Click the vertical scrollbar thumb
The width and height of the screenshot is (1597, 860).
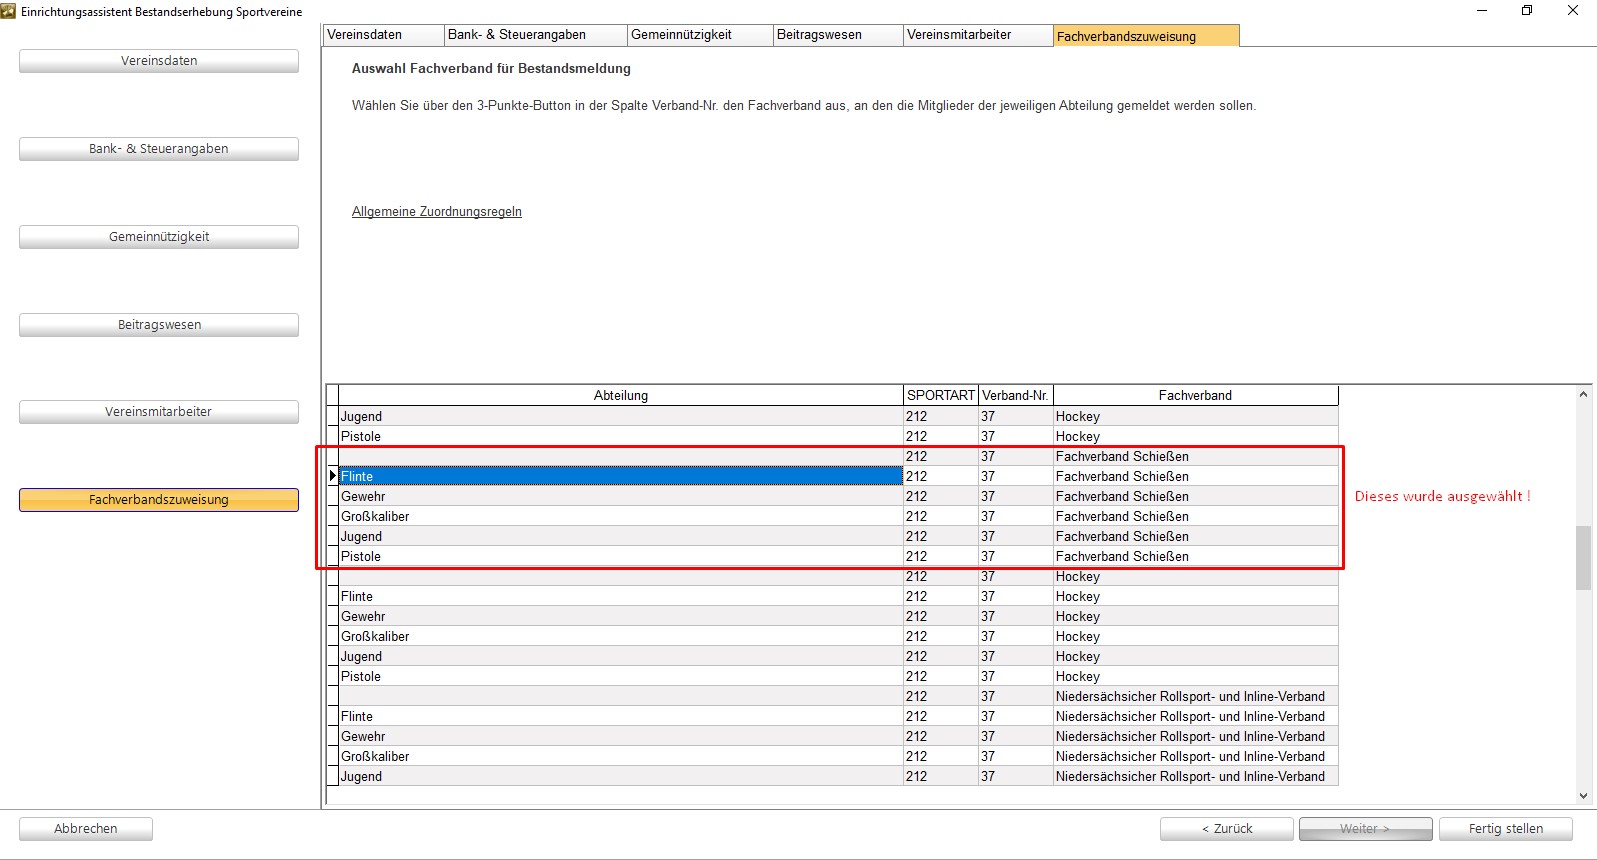click(1583, 558)
